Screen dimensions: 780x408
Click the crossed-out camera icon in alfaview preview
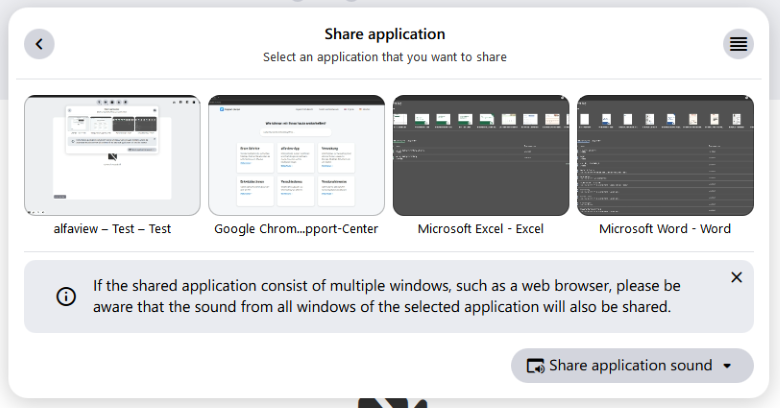pos(112,159)
